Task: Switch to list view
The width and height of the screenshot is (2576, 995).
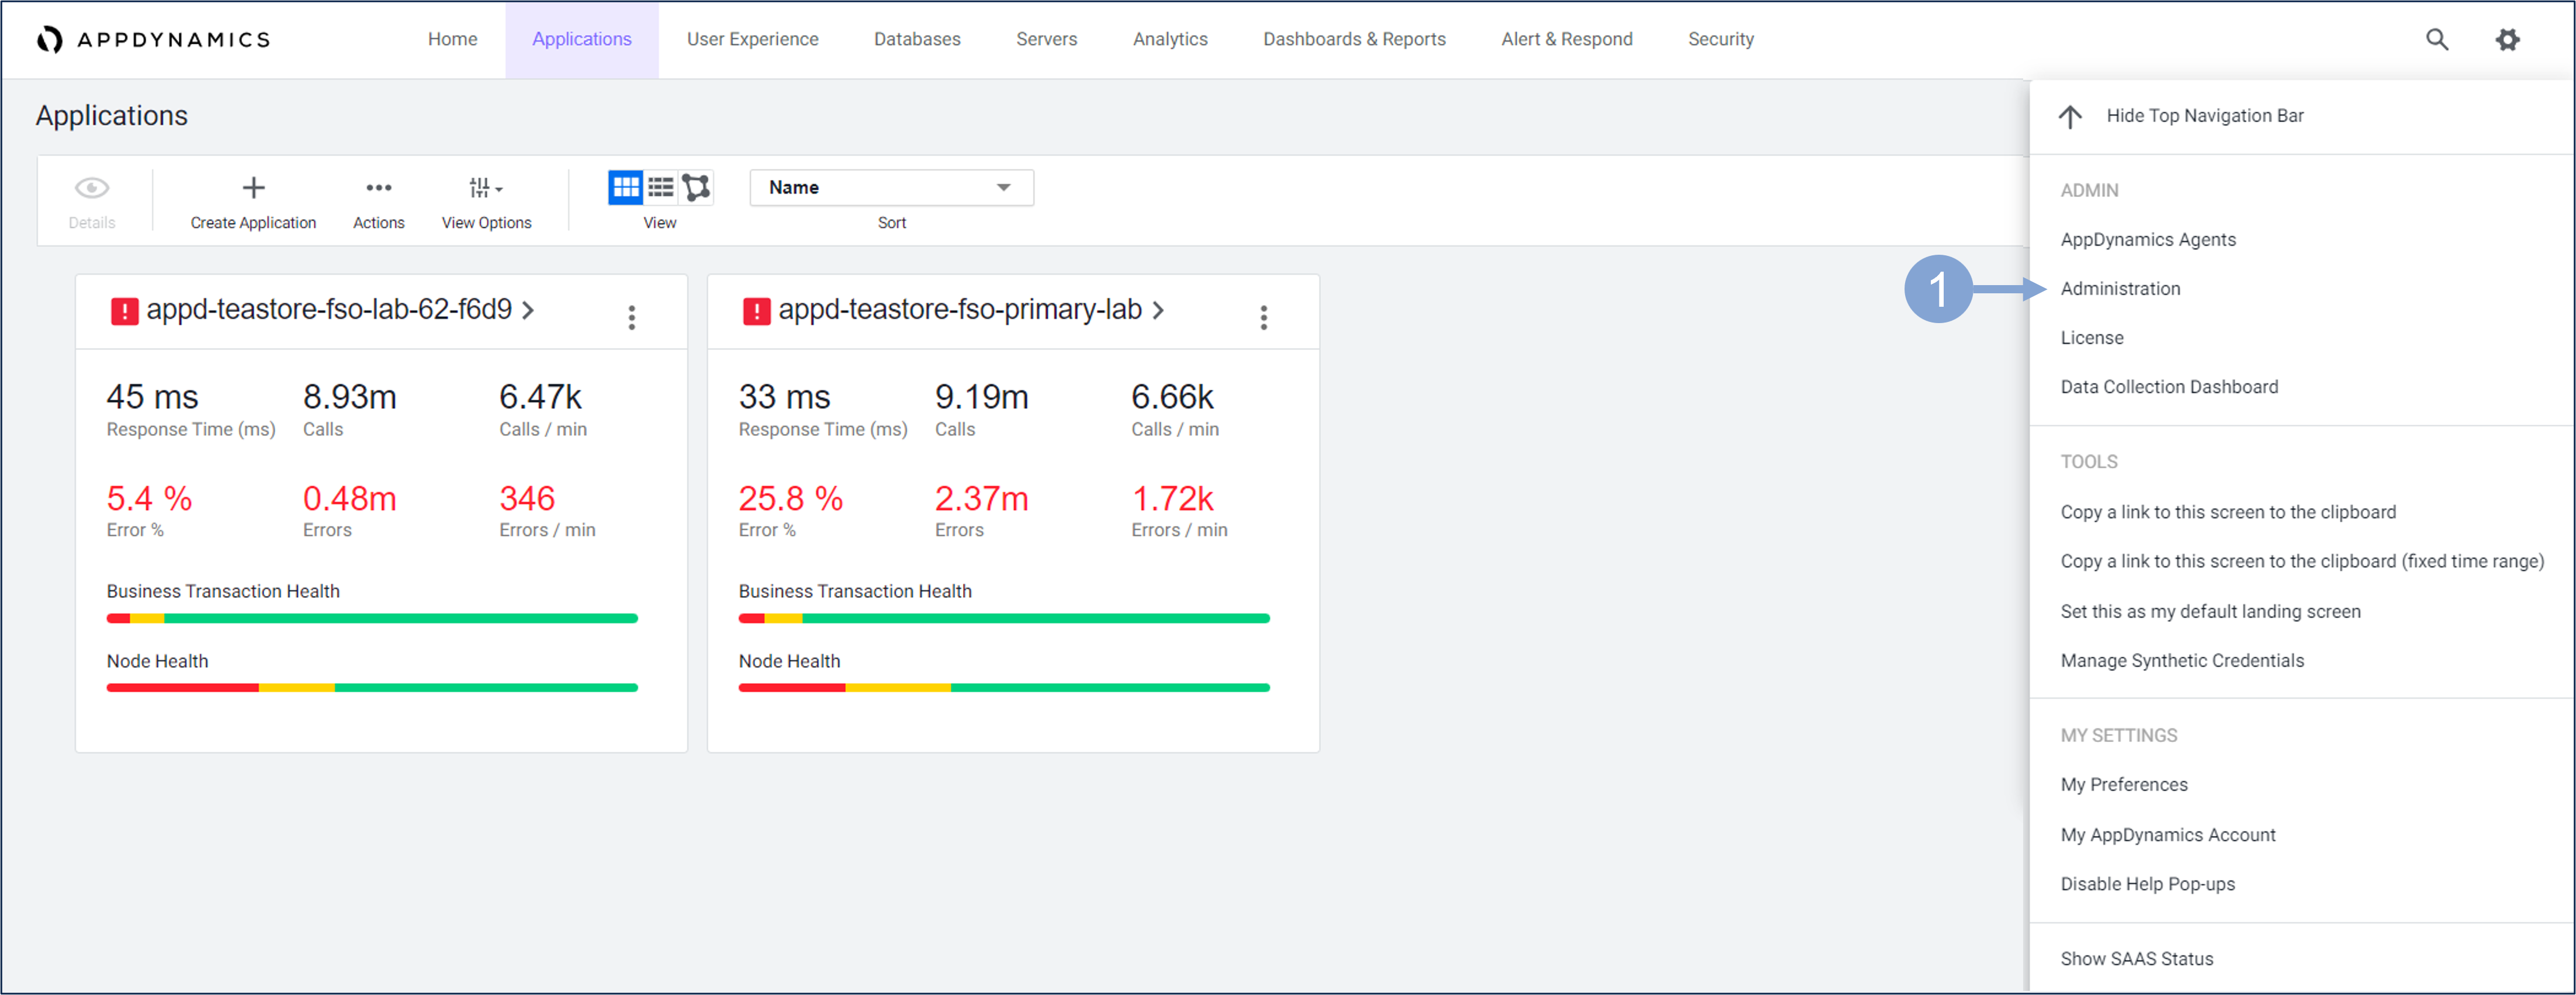Action: pos(661,187)
